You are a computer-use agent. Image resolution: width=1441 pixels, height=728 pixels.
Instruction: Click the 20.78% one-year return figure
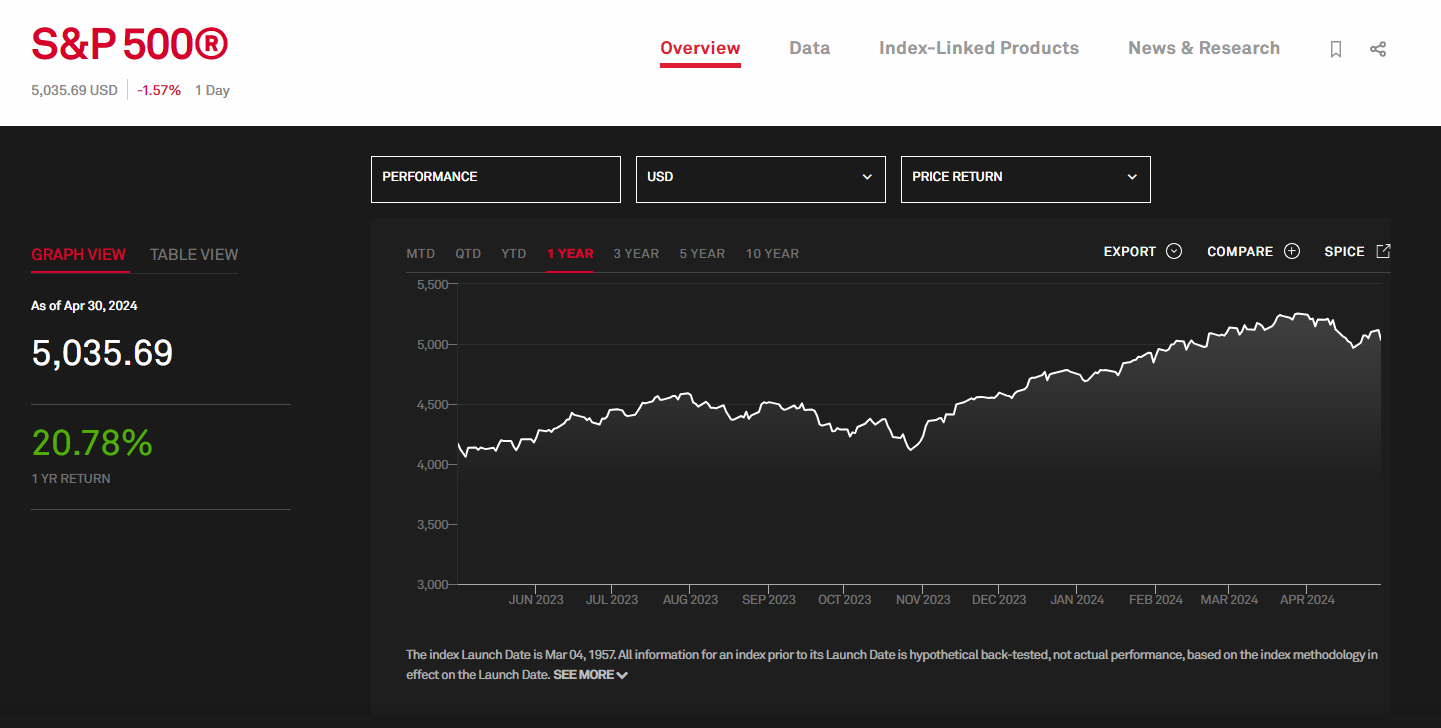coord(92,443)
